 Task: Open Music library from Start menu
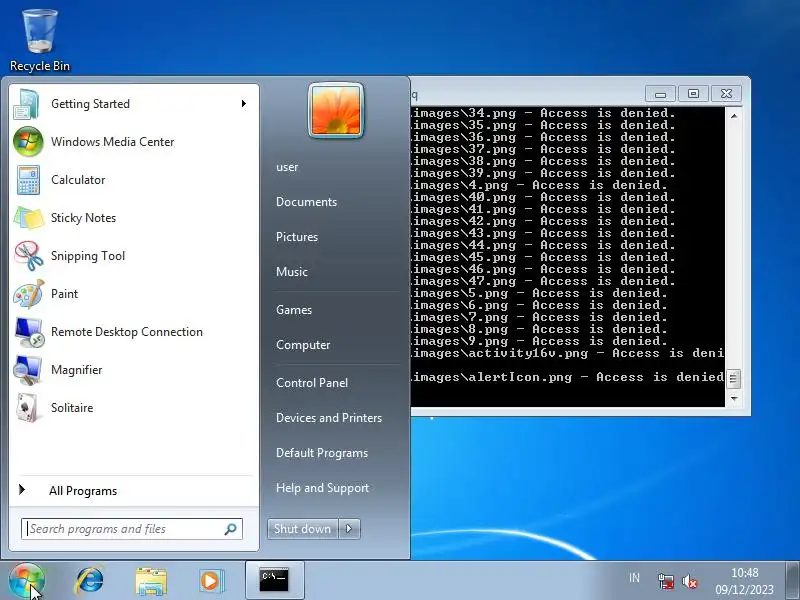tap(292, 272)
